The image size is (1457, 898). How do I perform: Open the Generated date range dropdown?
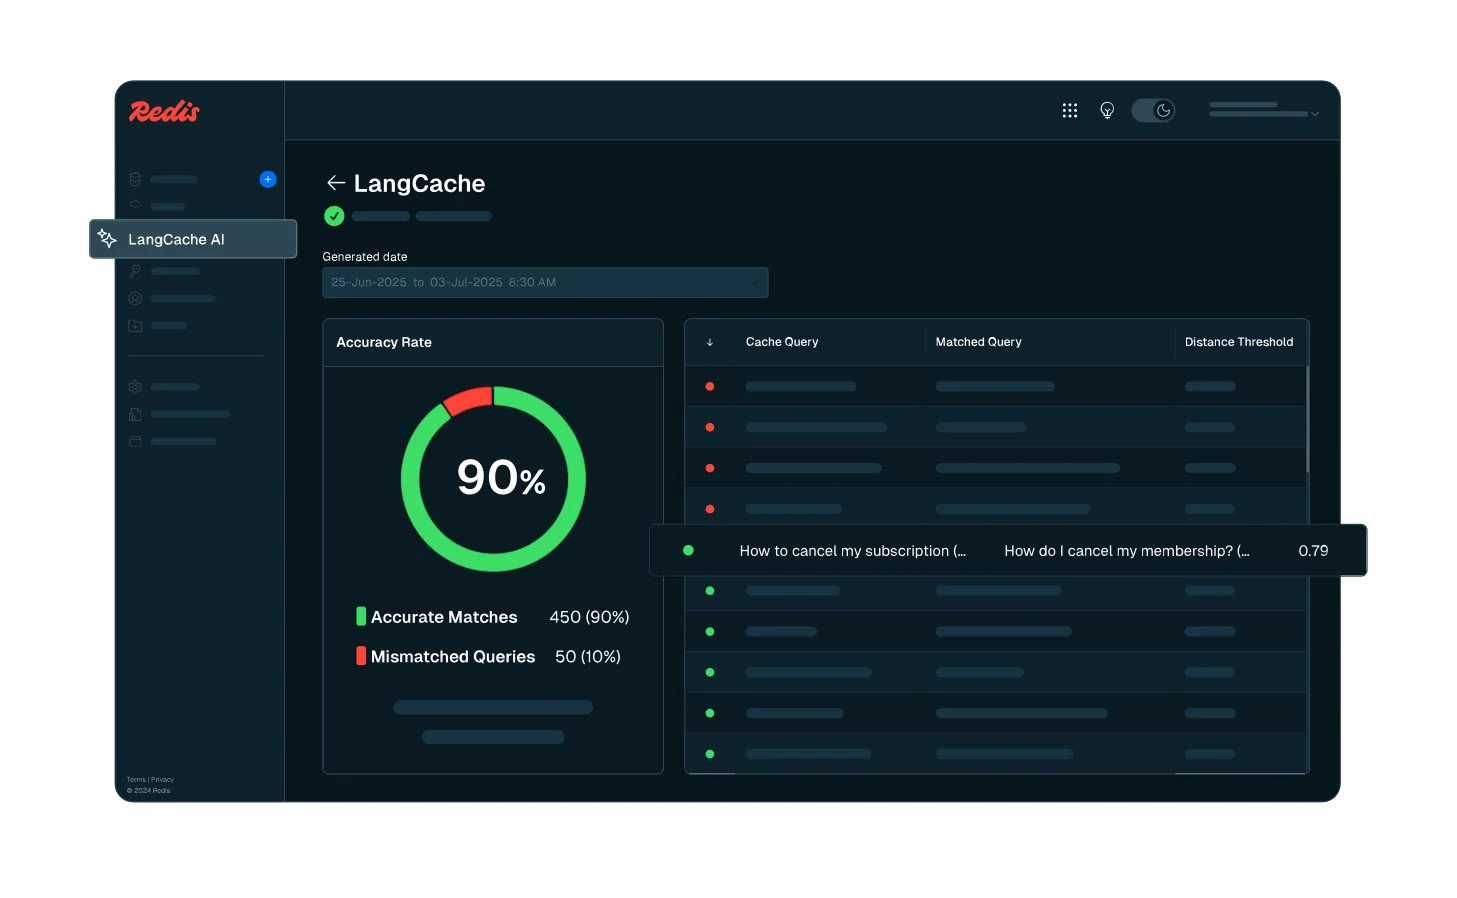[545, 282]
